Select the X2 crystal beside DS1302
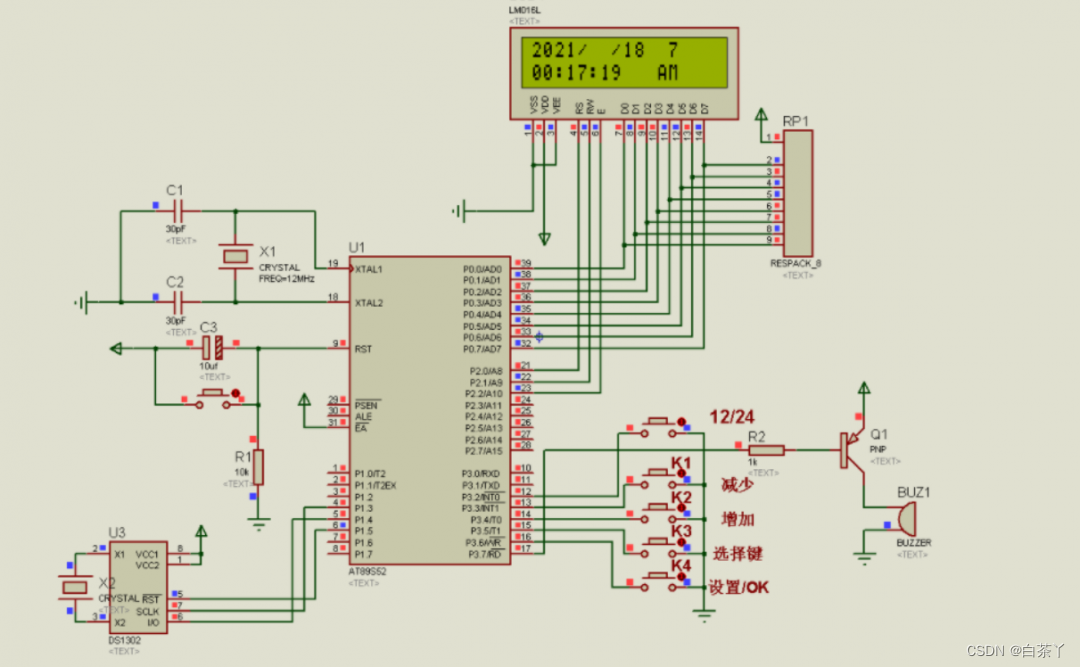The image size is (1080, 667). [x=74, y=587]
